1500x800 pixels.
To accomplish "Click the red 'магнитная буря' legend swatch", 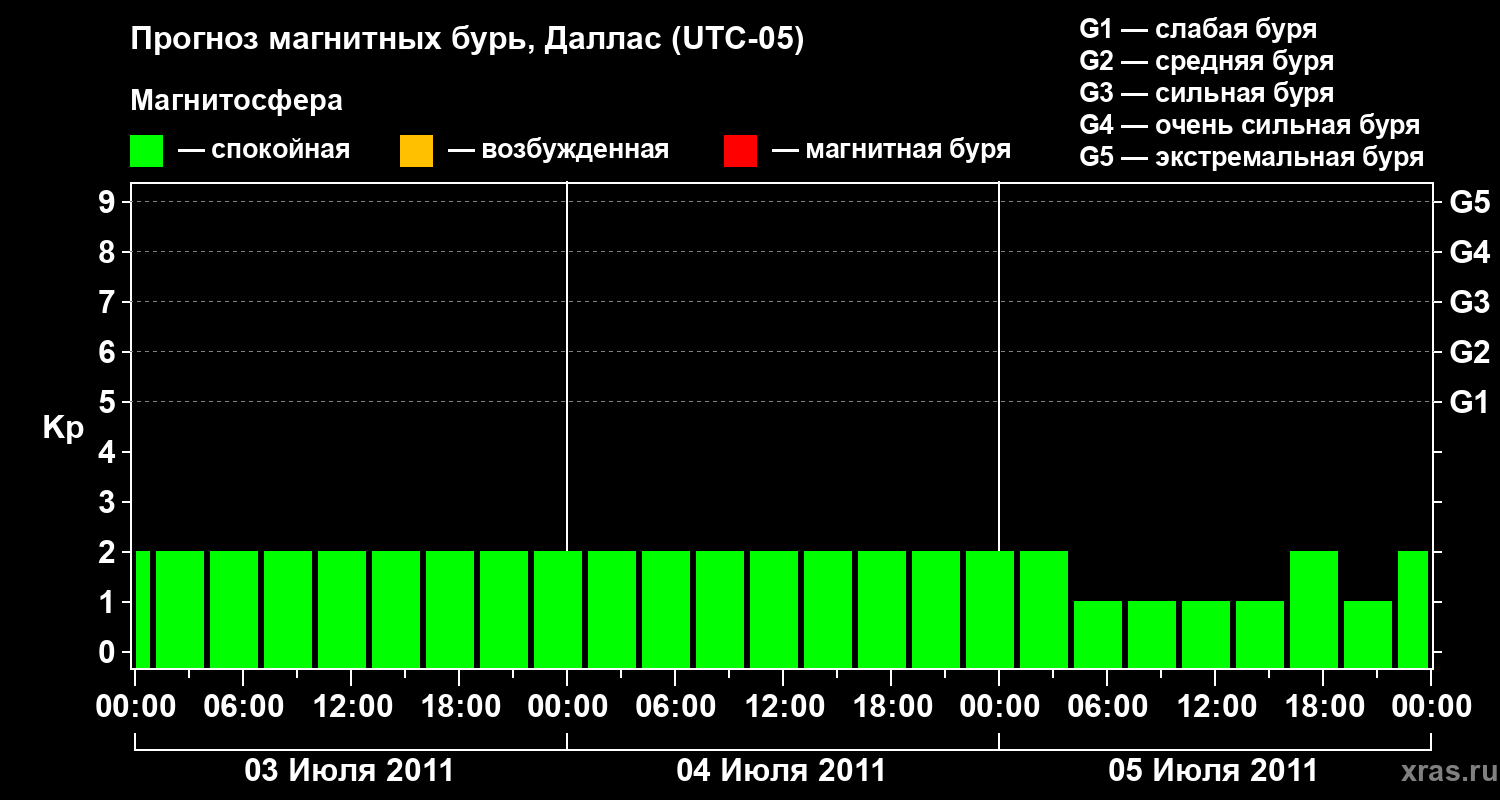I will point(740,151).
